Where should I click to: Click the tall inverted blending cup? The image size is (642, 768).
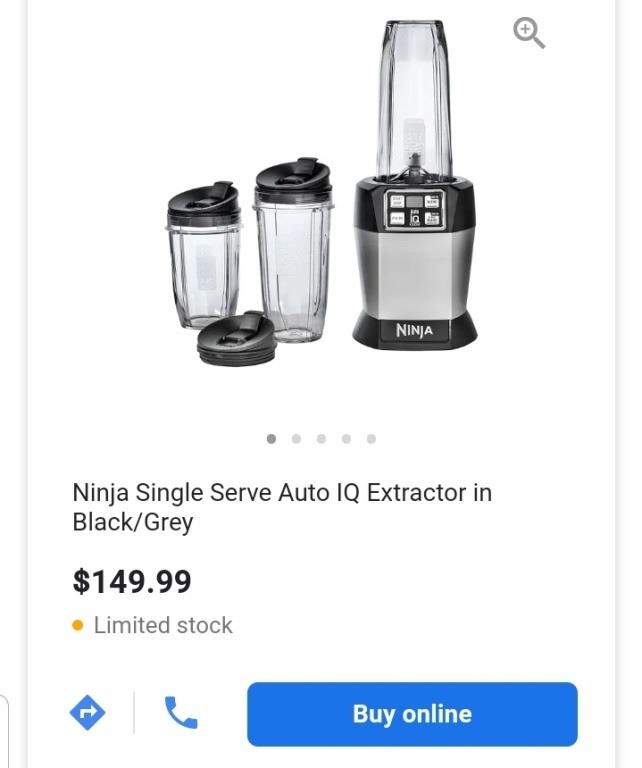point(414,100)
